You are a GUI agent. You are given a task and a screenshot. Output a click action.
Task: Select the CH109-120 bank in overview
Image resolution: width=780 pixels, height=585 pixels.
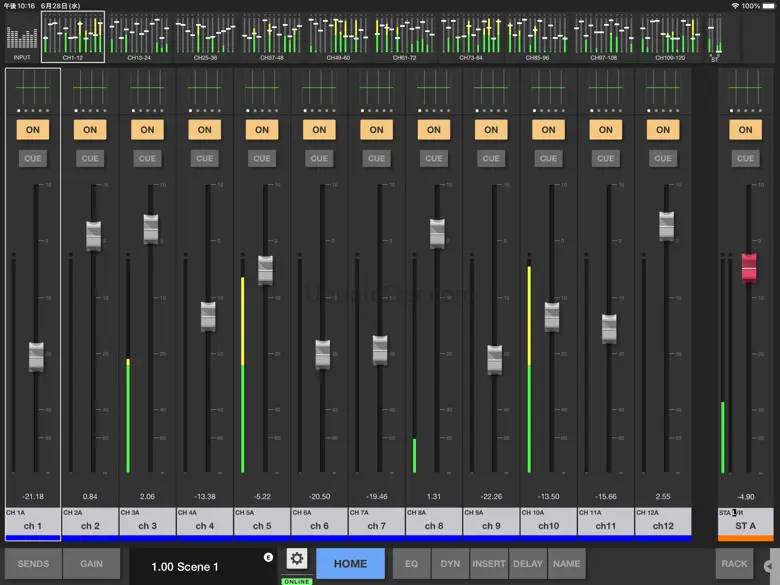[x=670, y=37]
